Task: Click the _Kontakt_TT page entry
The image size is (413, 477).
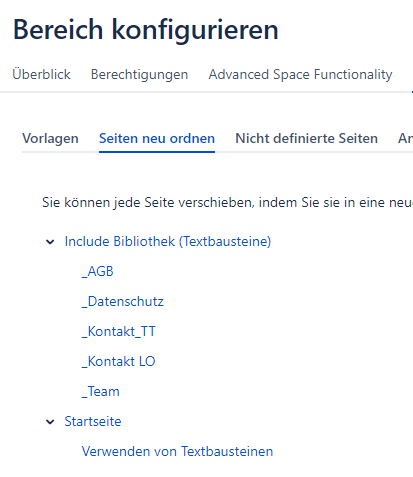Action: 119,331
